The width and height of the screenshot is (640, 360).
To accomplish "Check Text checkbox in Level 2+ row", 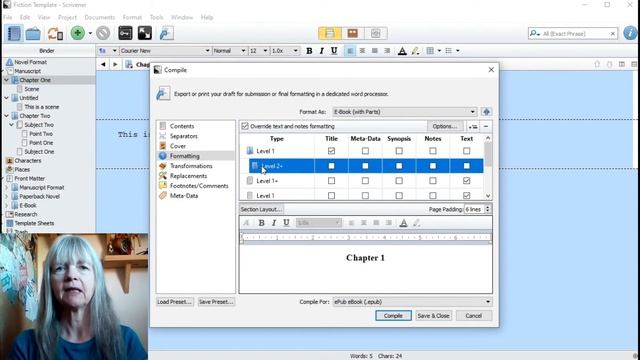I will pyautogui.click(x=466, y=166).
